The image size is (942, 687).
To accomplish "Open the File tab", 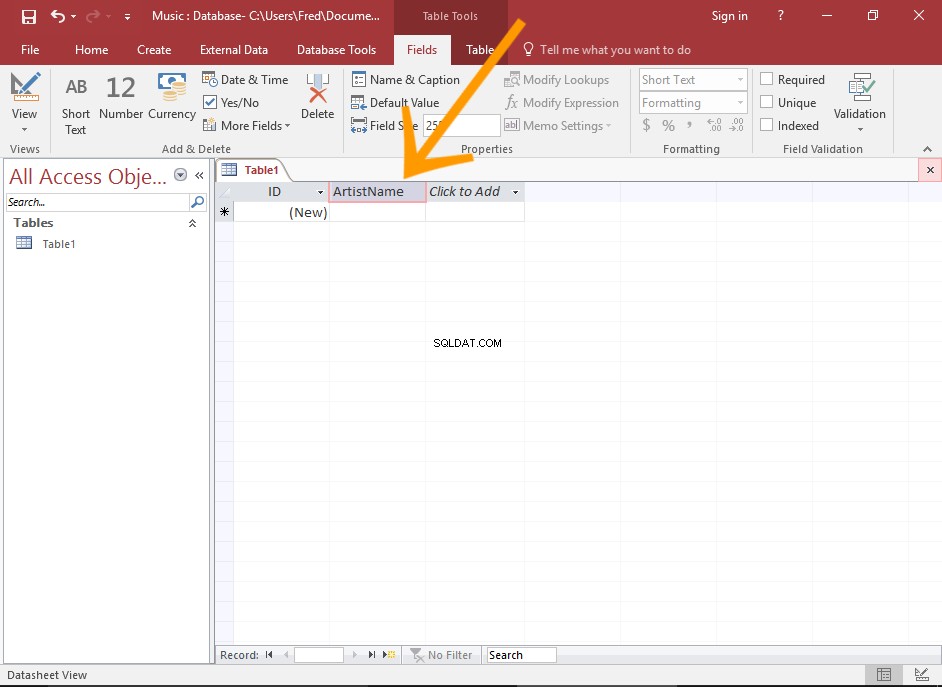I will [30, 50].
